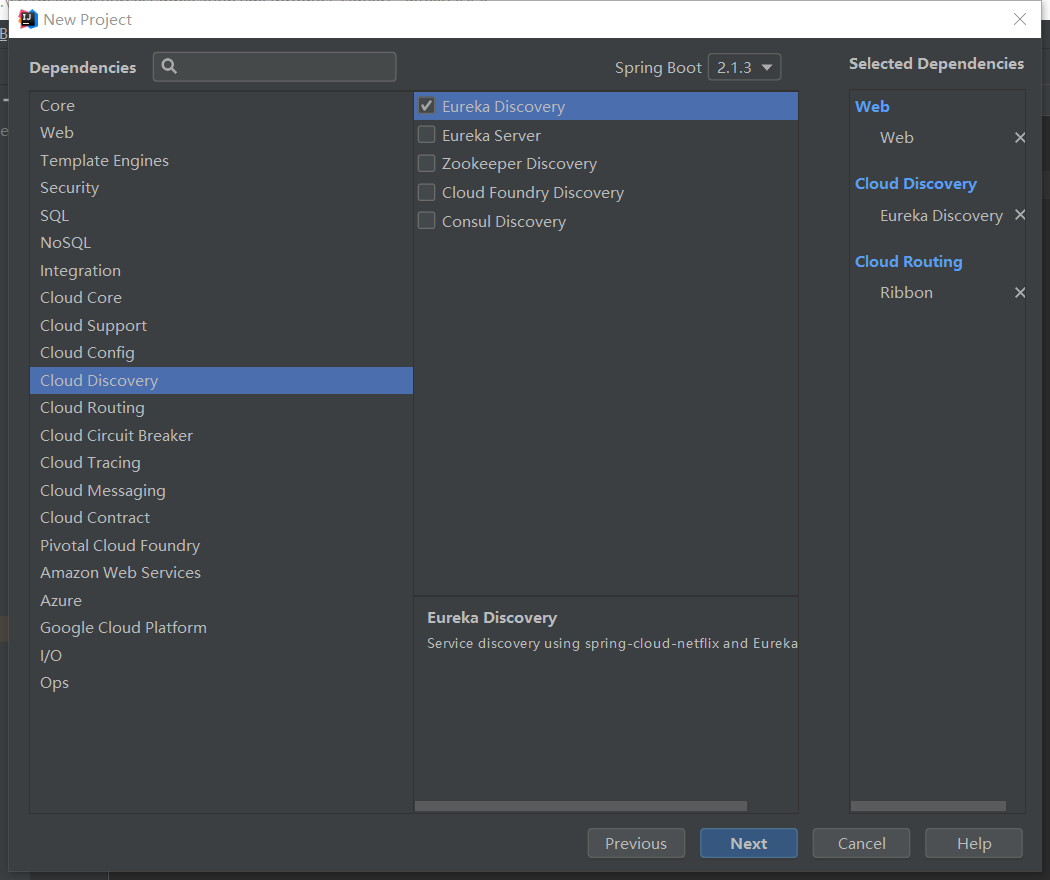This screenshot has height=880, width=1050.
Task: Focus the dependencies search field
Action: pos(275,67)
